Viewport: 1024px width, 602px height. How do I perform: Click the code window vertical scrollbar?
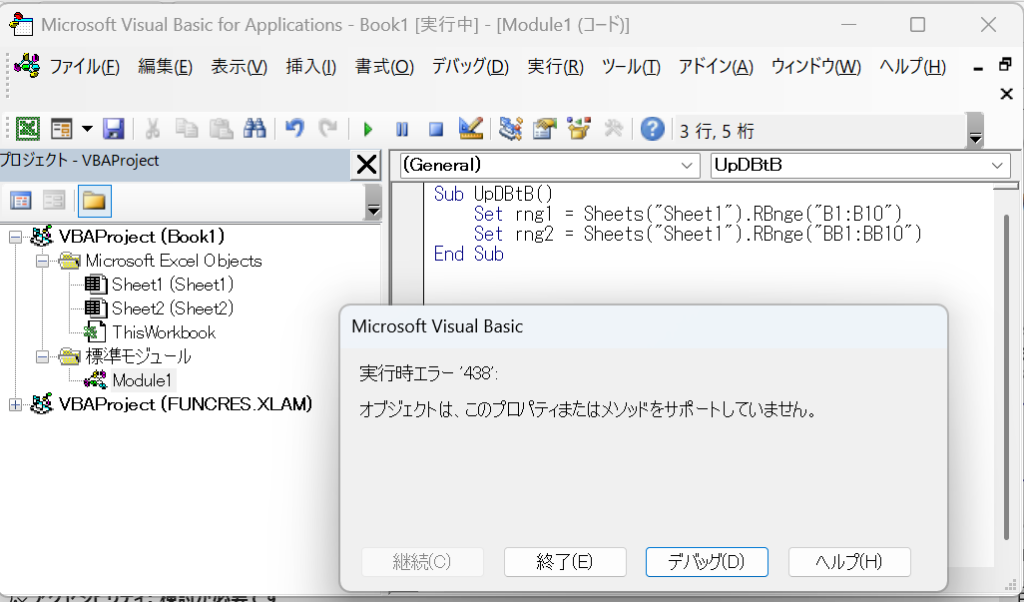pos(1006,376)
